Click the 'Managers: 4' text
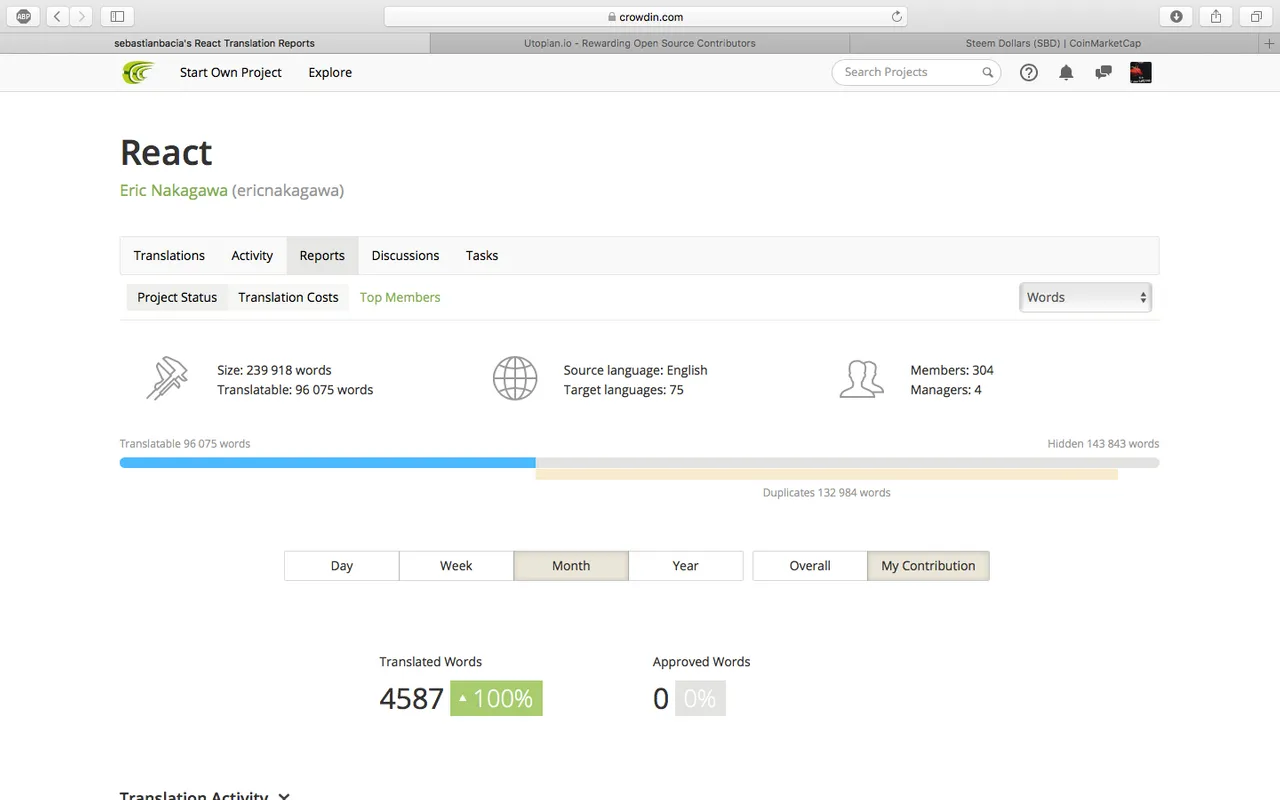 tap(946, 390)
